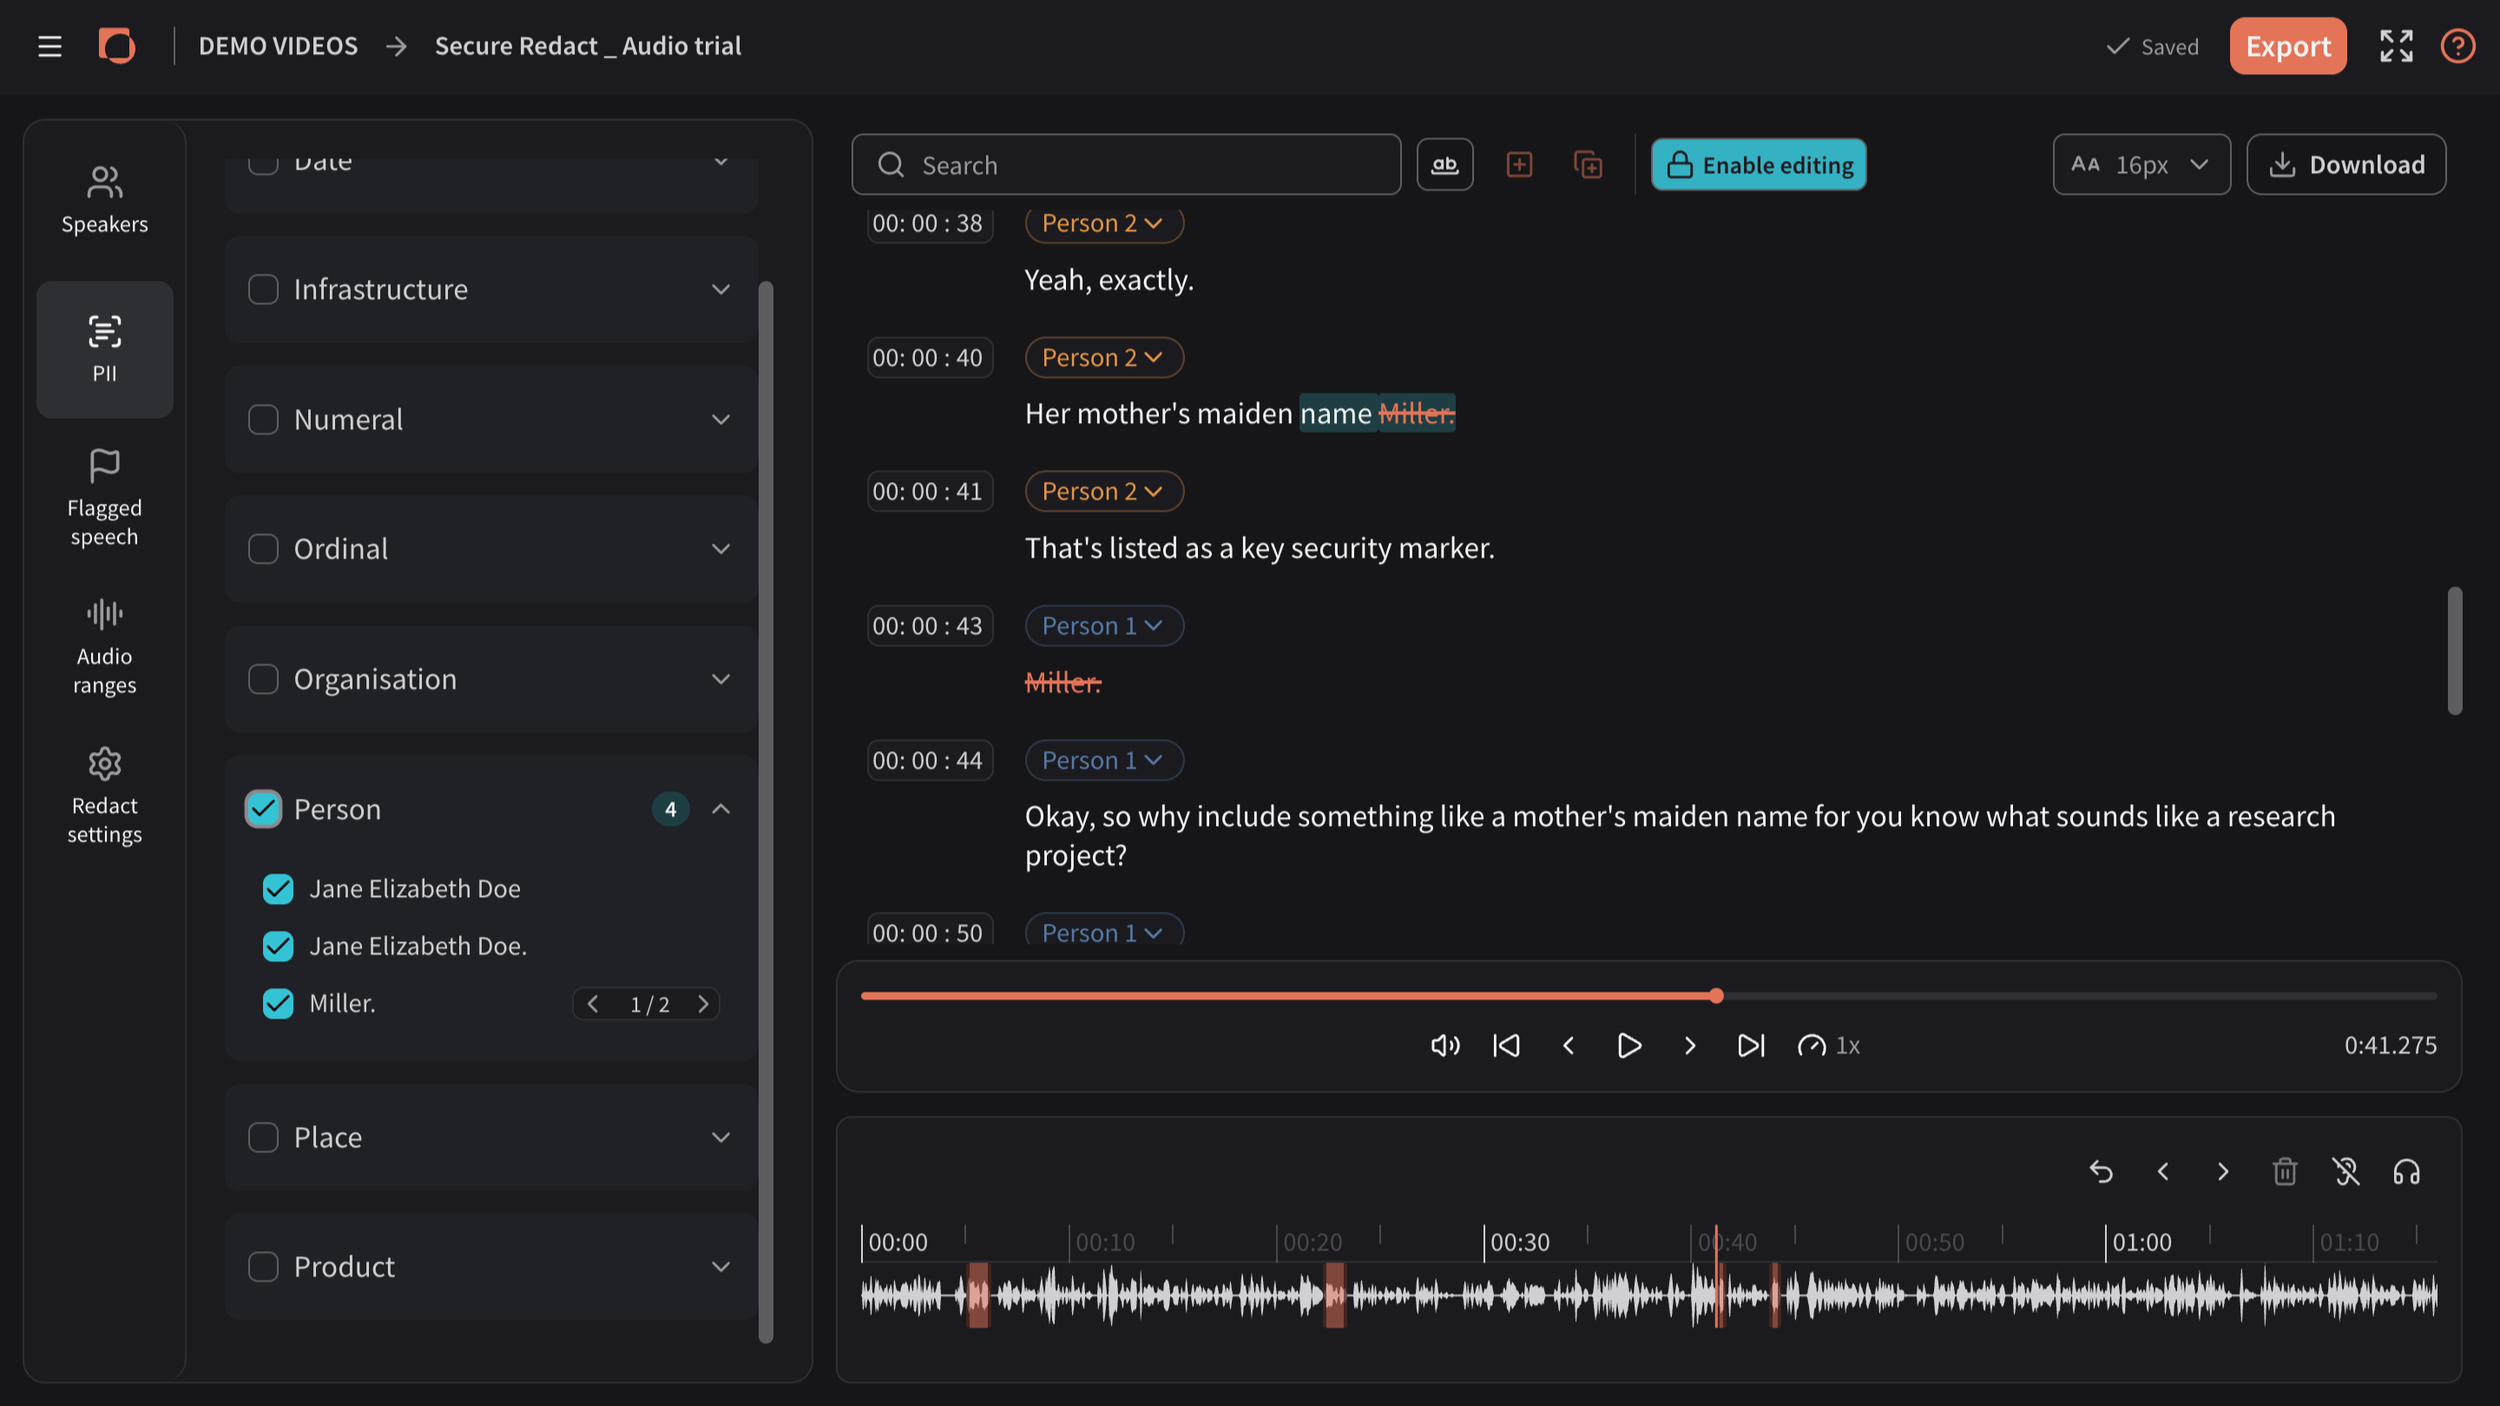The image size is (2500, 1406).
Task: Tick the Organisation category checkbox
Action: [263, 679]
